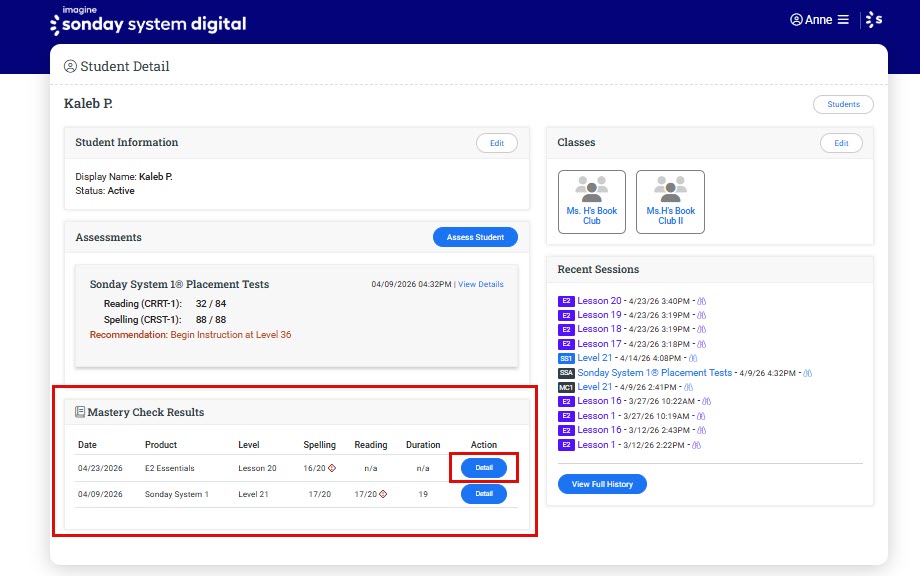This screenshot has width=920, height=576.
Task: Open Detail for the E2 Essentials mastery check
Action: click(x=483, y=468)
